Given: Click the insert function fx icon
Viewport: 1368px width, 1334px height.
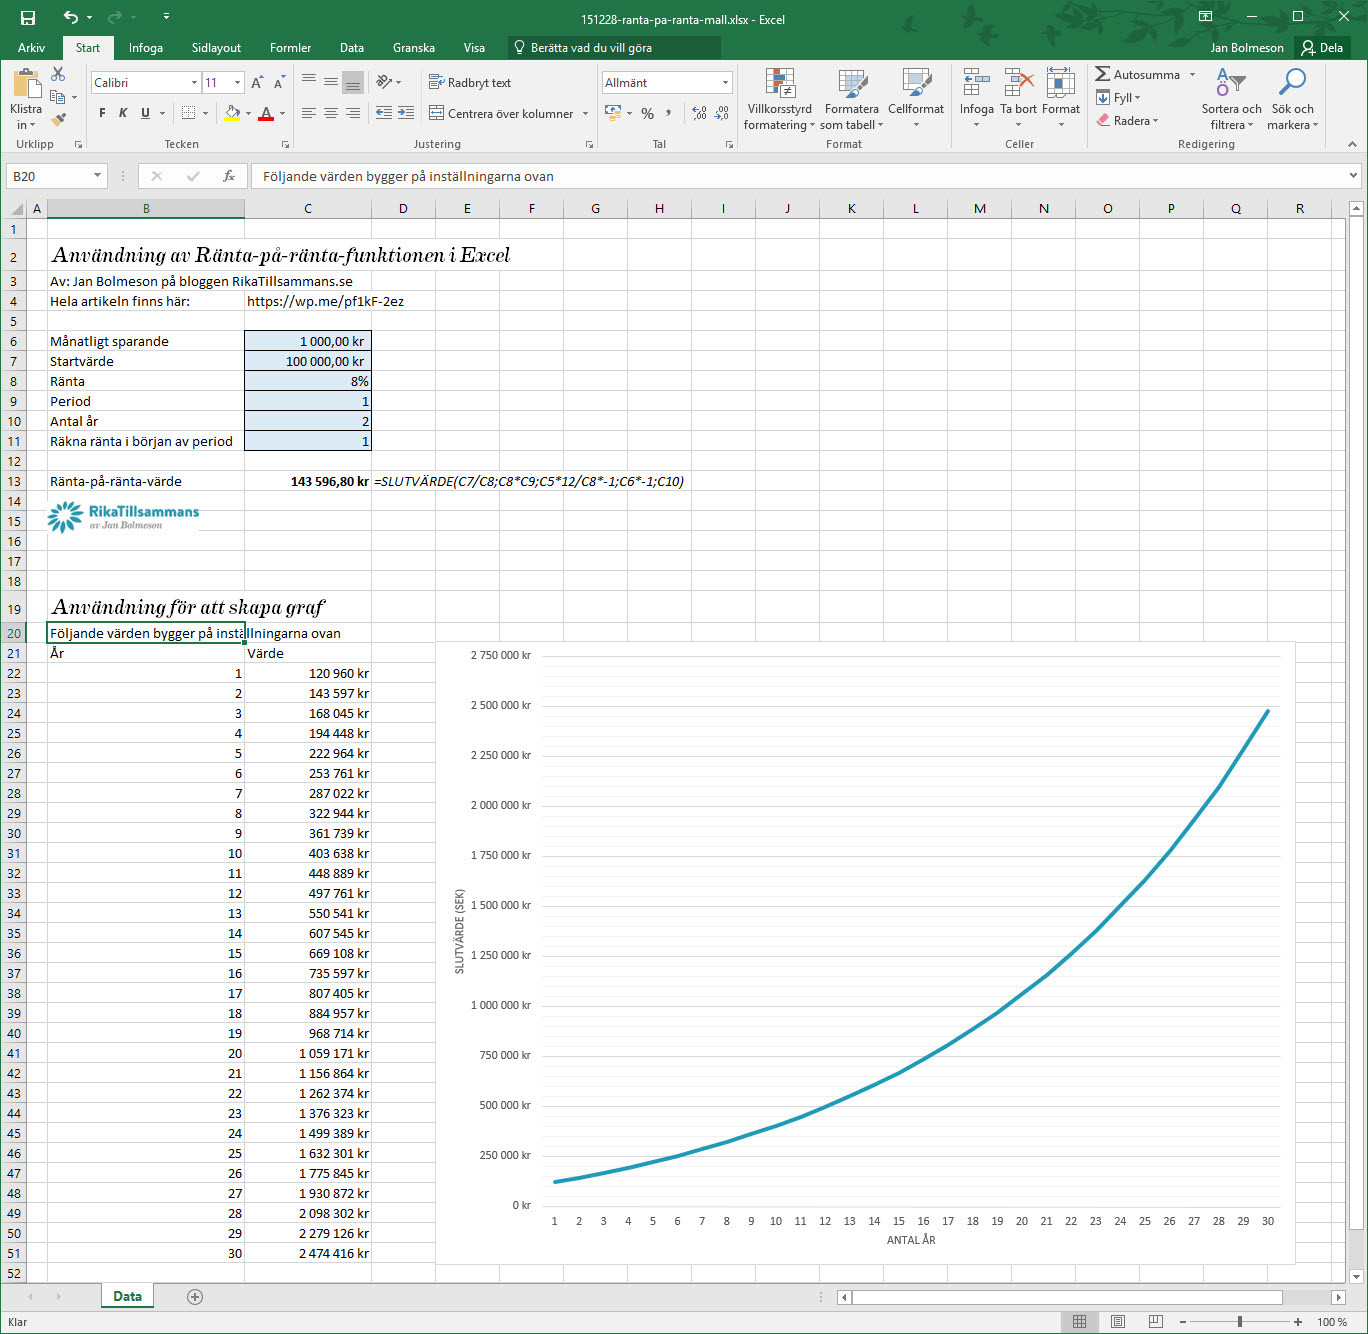Looking at the screenshot, I should pyautogui.click(x=229, y=176).
